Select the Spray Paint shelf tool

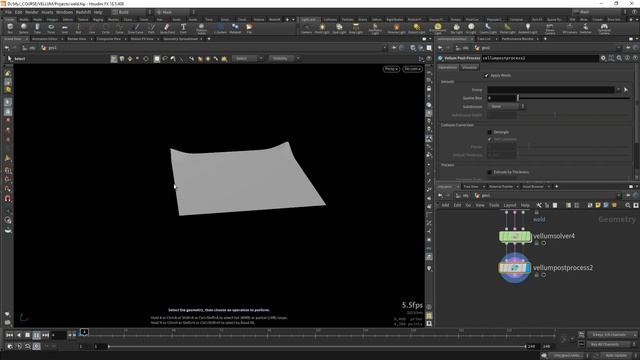click(167, 28)
